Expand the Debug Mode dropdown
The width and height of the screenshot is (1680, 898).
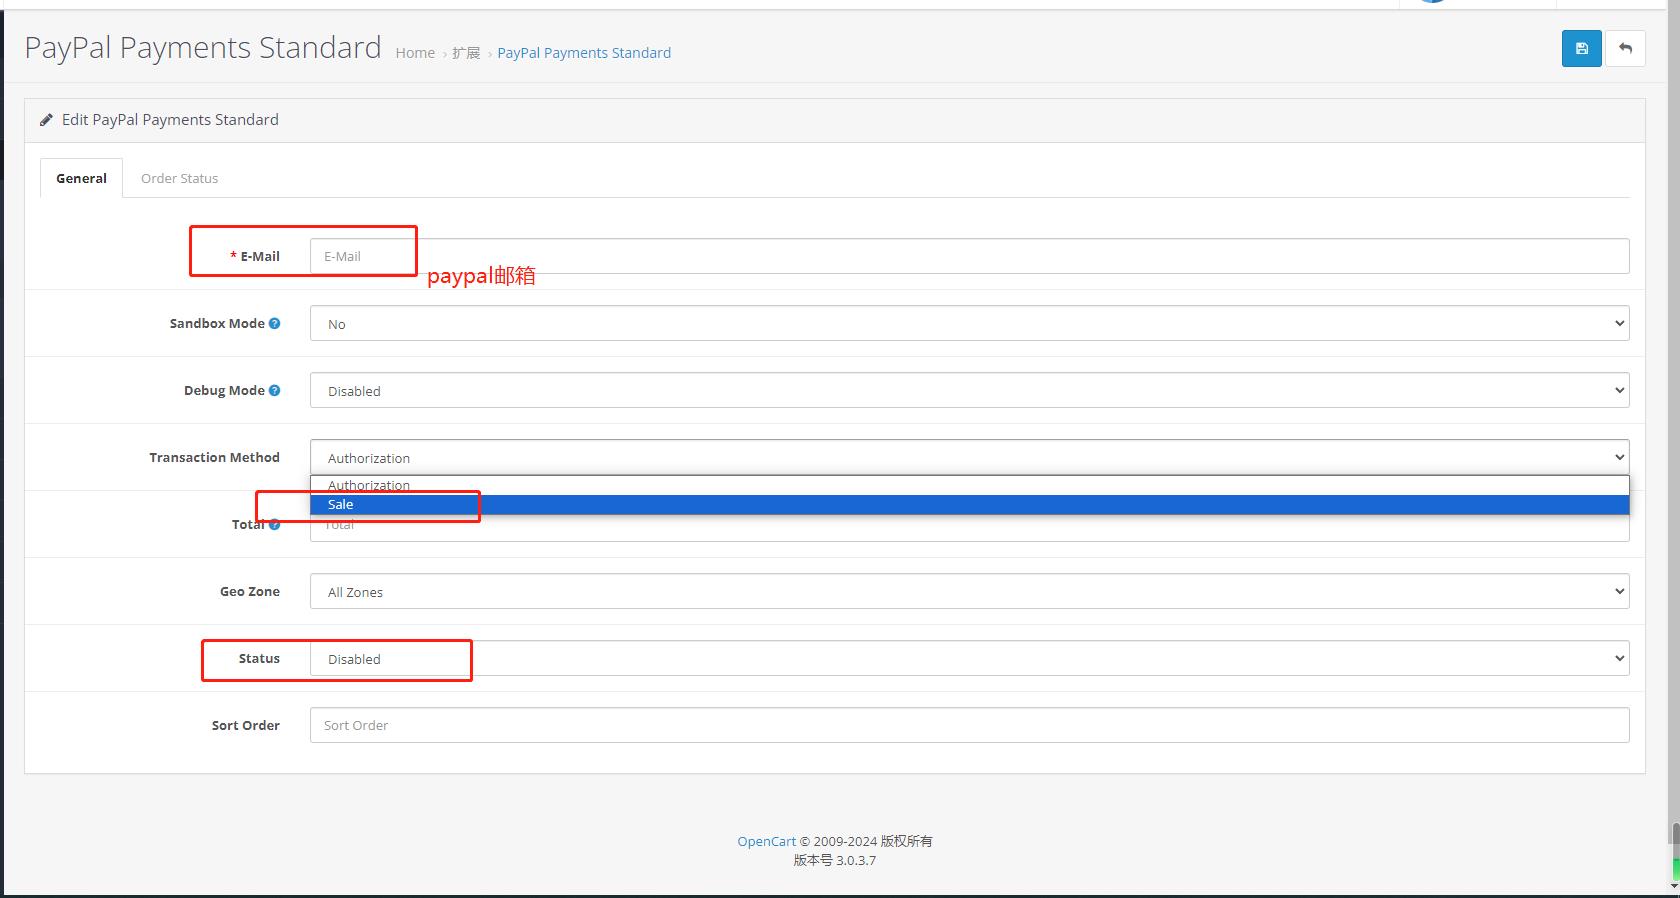[968, 391]
